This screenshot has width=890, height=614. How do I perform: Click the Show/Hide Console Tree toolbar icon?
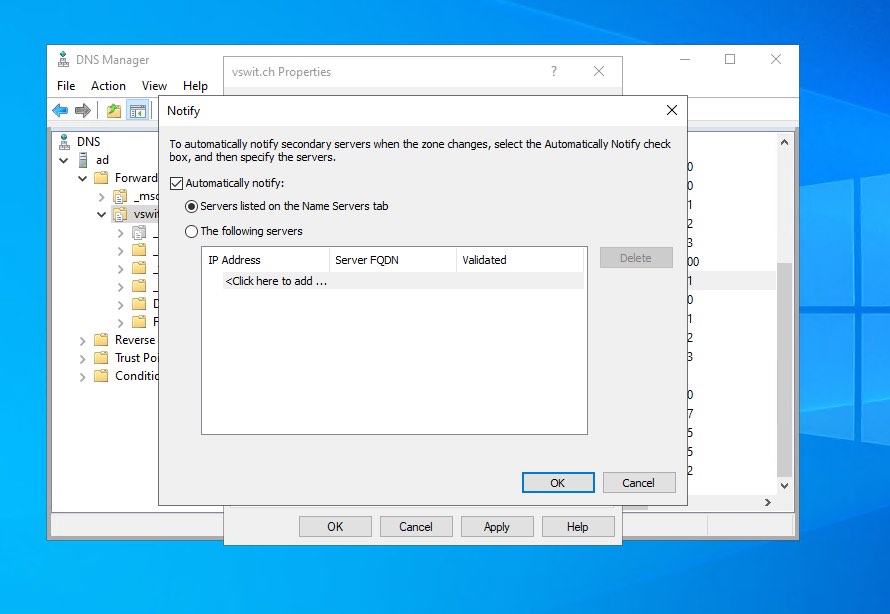coord(137,110)
